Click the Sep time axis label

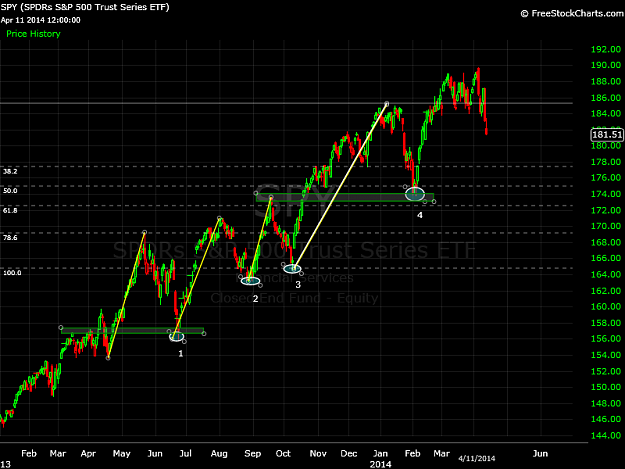252,453
